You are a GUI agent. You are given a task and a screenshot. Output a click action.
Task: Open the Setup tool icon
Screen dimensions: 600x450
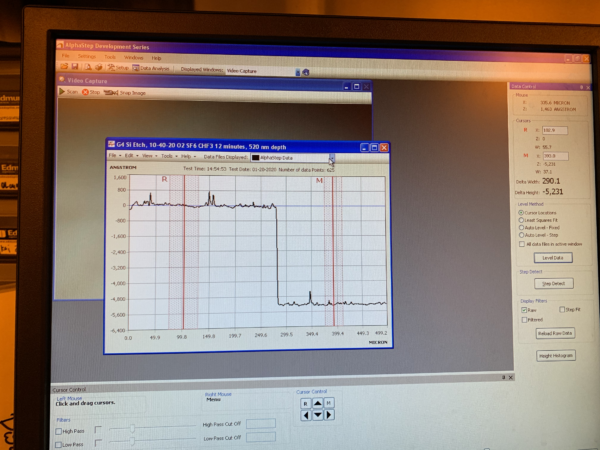click(111, 67)
